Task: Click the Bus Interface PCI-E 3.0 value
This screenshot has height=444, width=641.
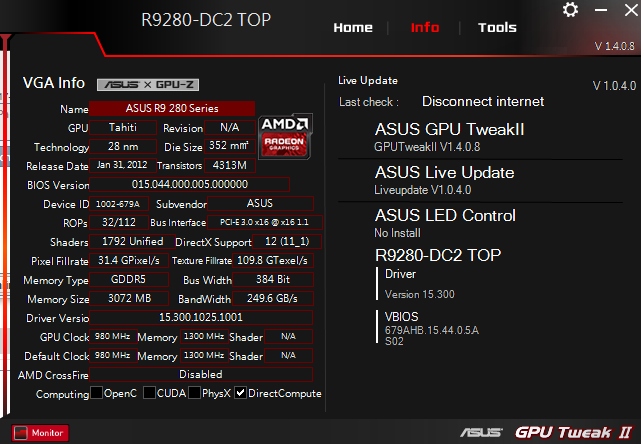Action: [x=264, y=222]
